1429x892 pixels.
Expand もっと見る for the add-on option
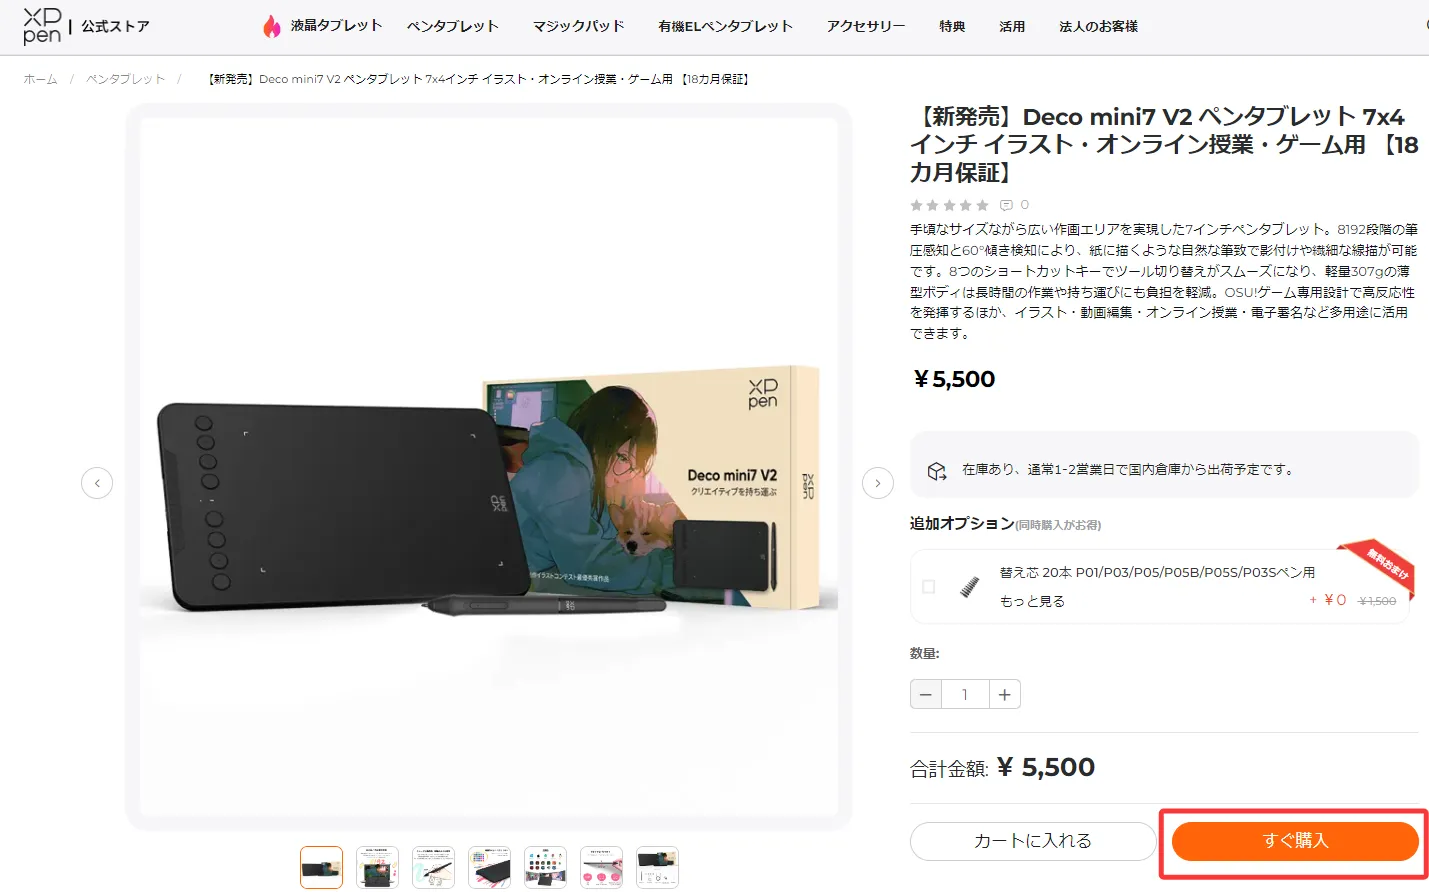[1032, 601]
